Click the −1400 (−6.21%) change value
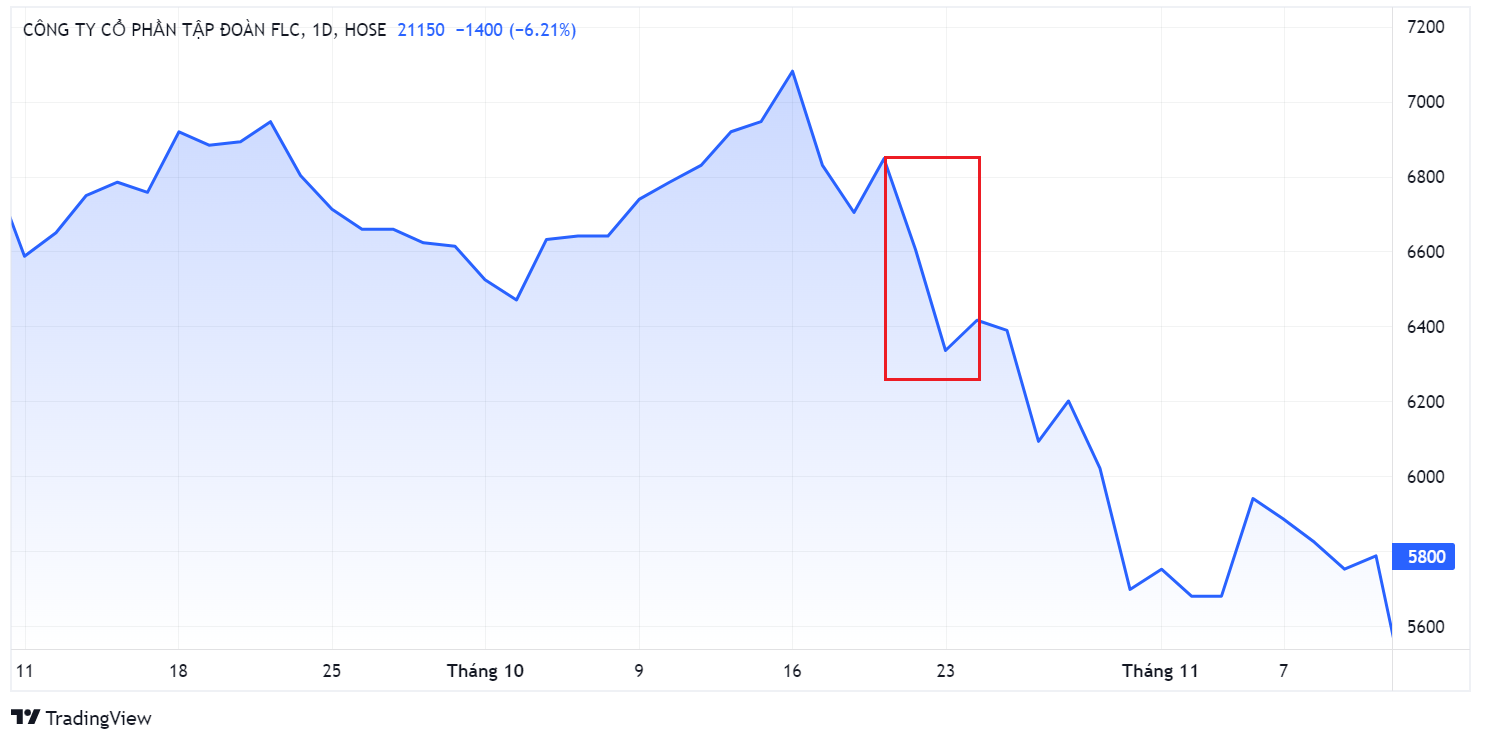1485x744 pixels. click(515, 30)
